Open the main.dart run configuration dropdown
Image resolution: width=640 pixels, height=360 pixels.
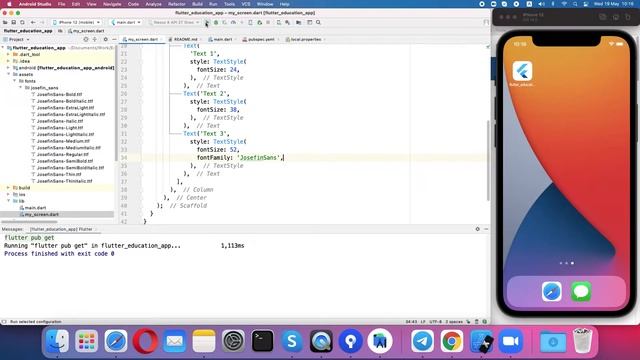(126, 22)
